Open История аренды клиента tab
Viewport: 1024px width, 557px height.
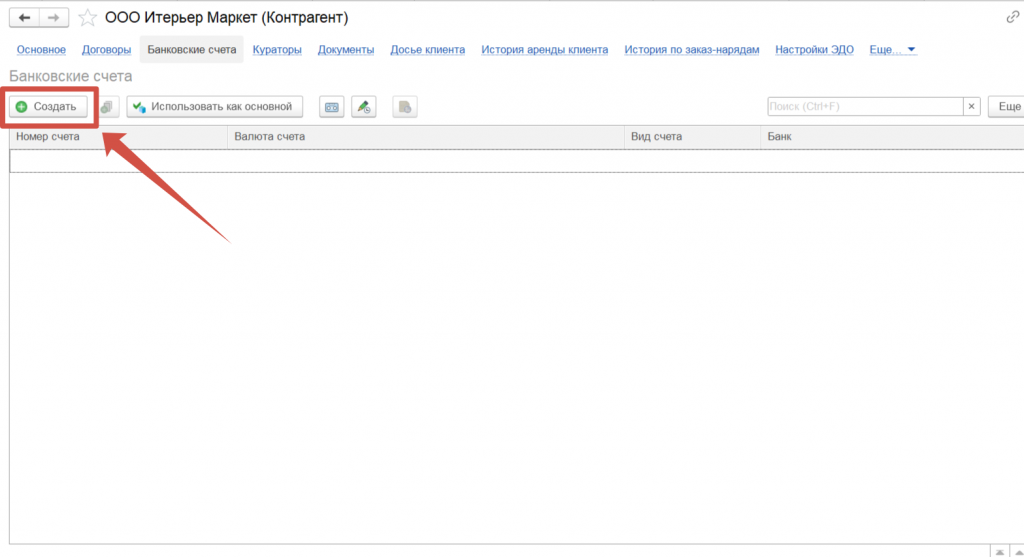tap(544, 50)
